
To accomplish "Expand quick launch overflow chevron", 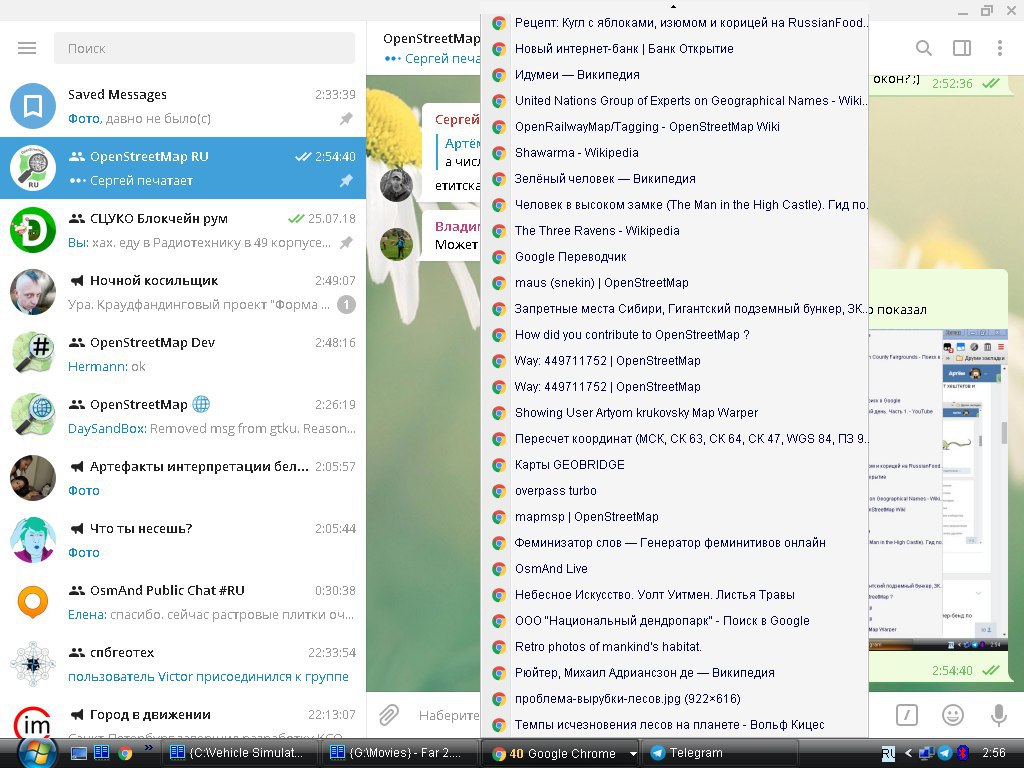I will (x=148, y=748).
